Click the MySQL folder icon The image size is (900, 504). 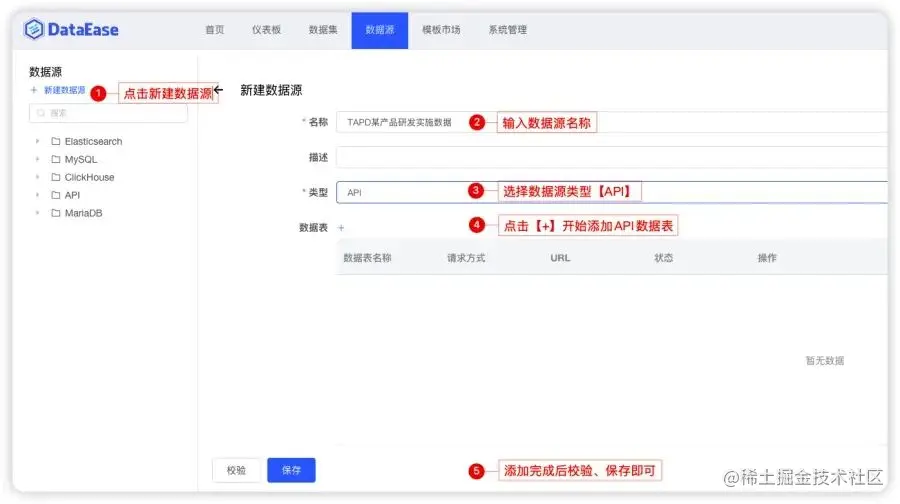coord(56,159)
